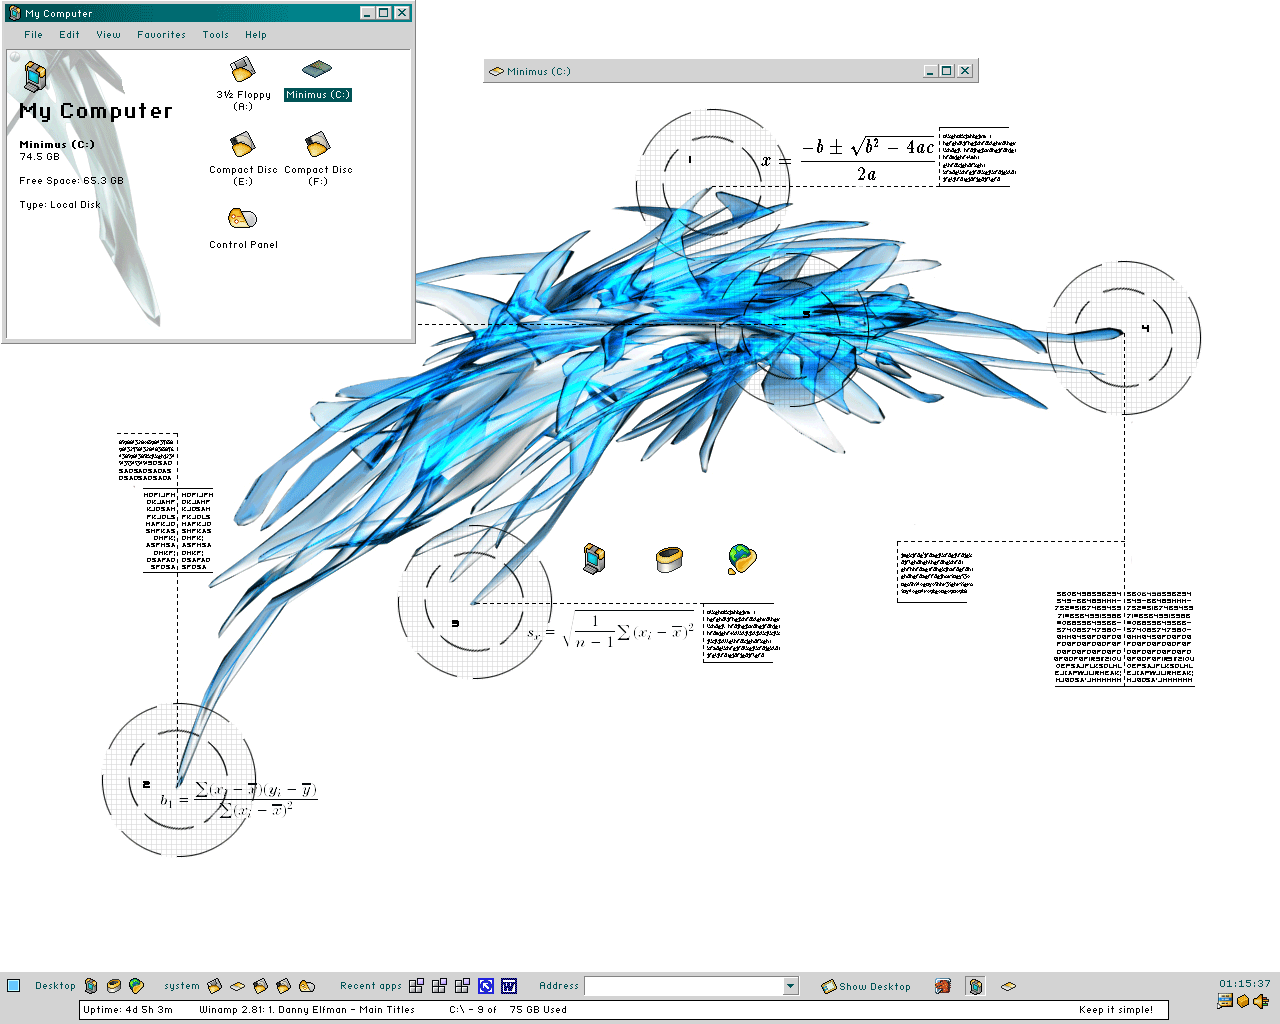Click the globe icon in taskbar Desktop toolbar

coord(136,986)
